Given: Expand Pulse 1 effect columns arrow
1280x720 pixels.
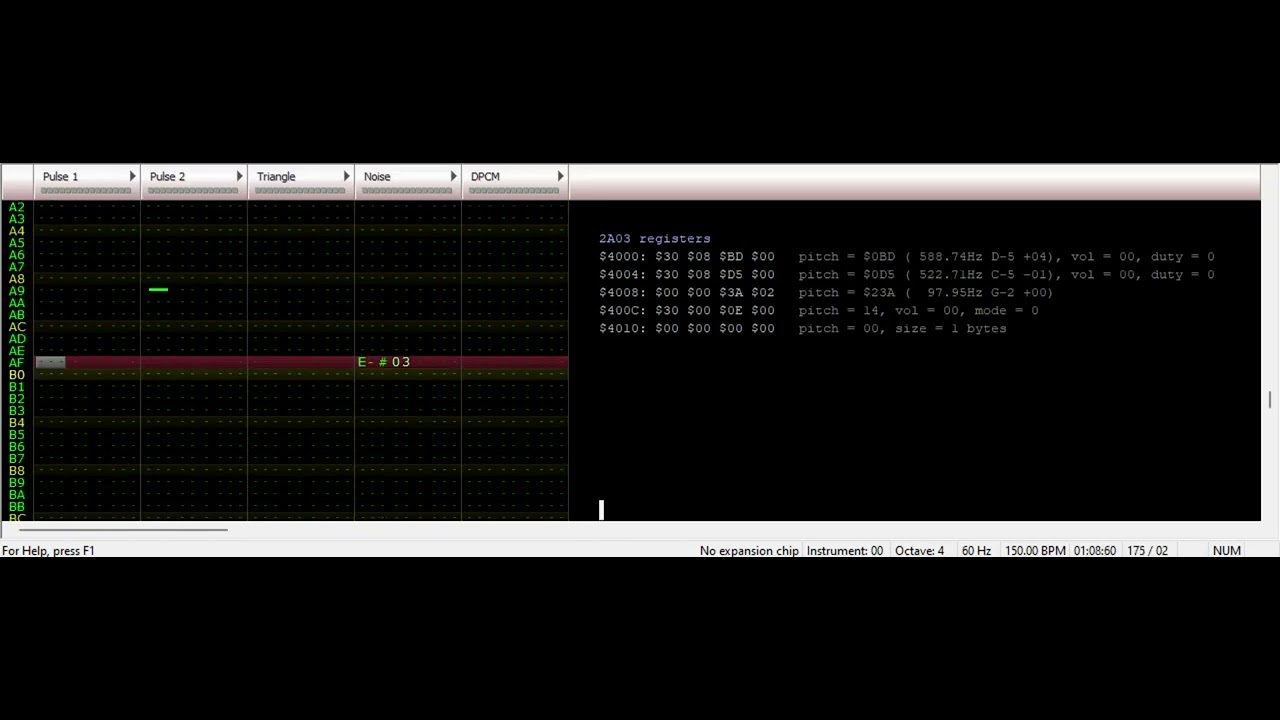Looking at the screenshot, I should click(x=132, y=176).
